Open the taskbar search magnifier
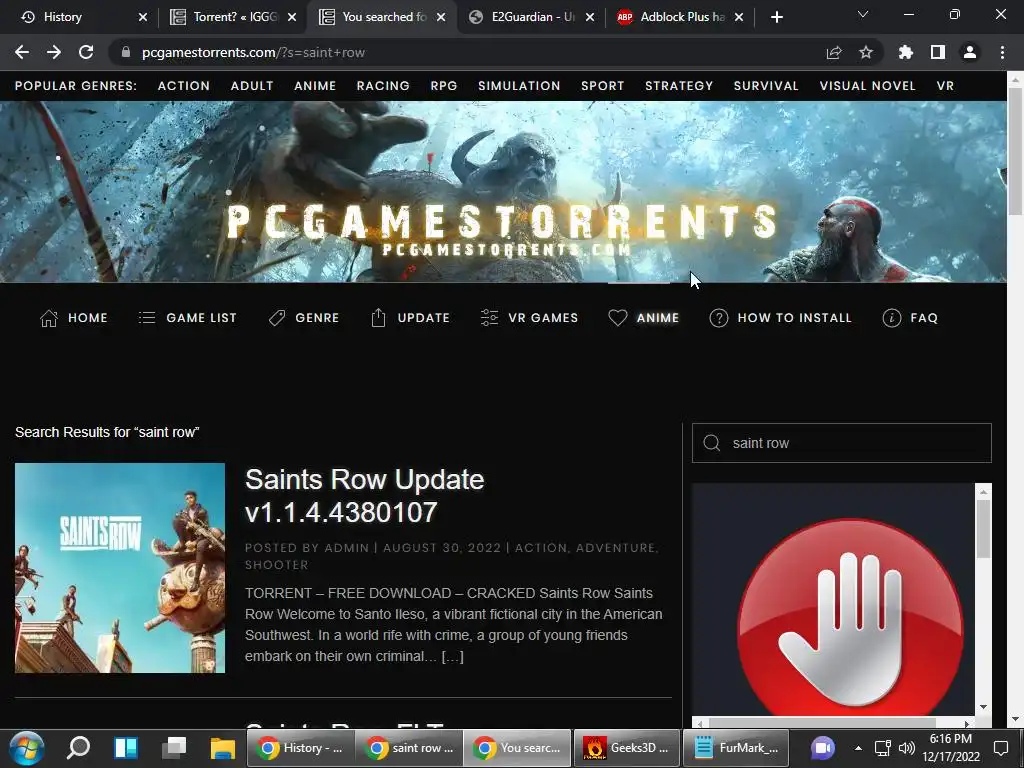The image size is (1024, 768). tap(78, 748)
